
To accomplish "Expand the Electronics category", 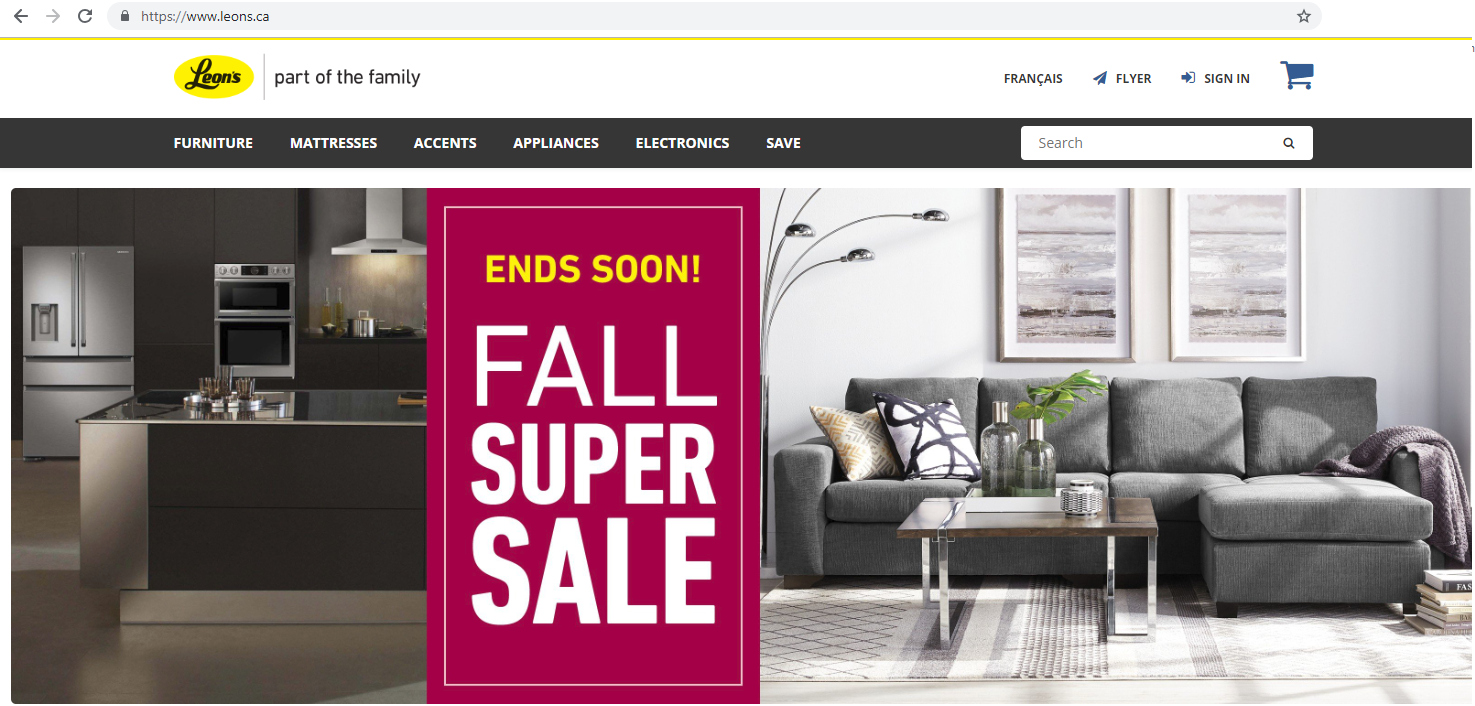I will (x=682, y=143).
